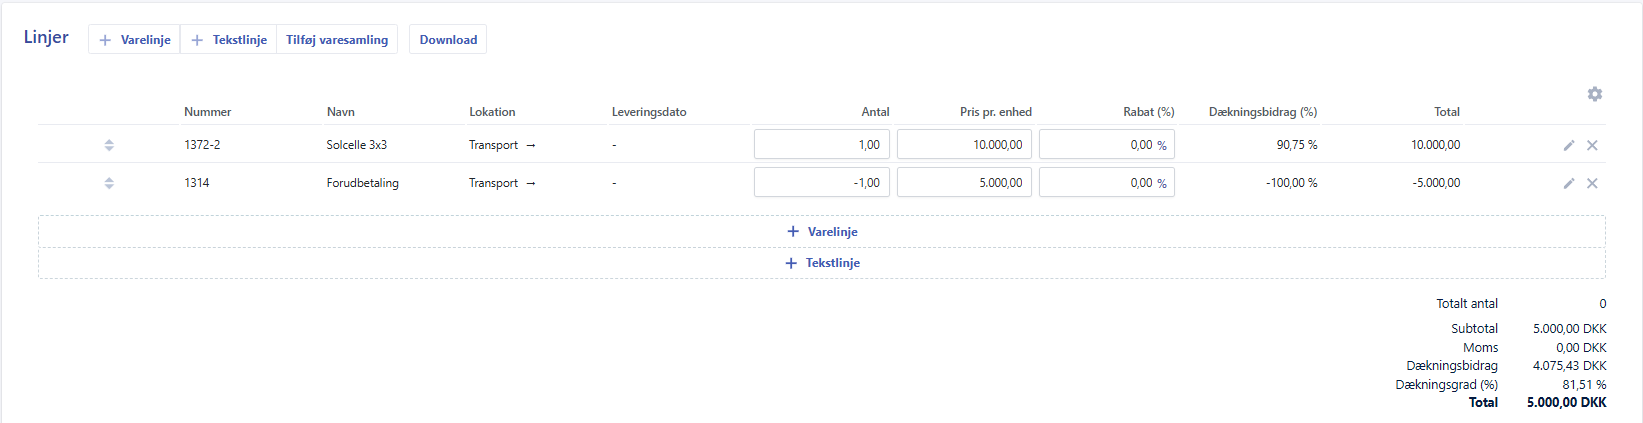Click the Transport arrow on Solcelle 3x3 row

tap(530, 145)
